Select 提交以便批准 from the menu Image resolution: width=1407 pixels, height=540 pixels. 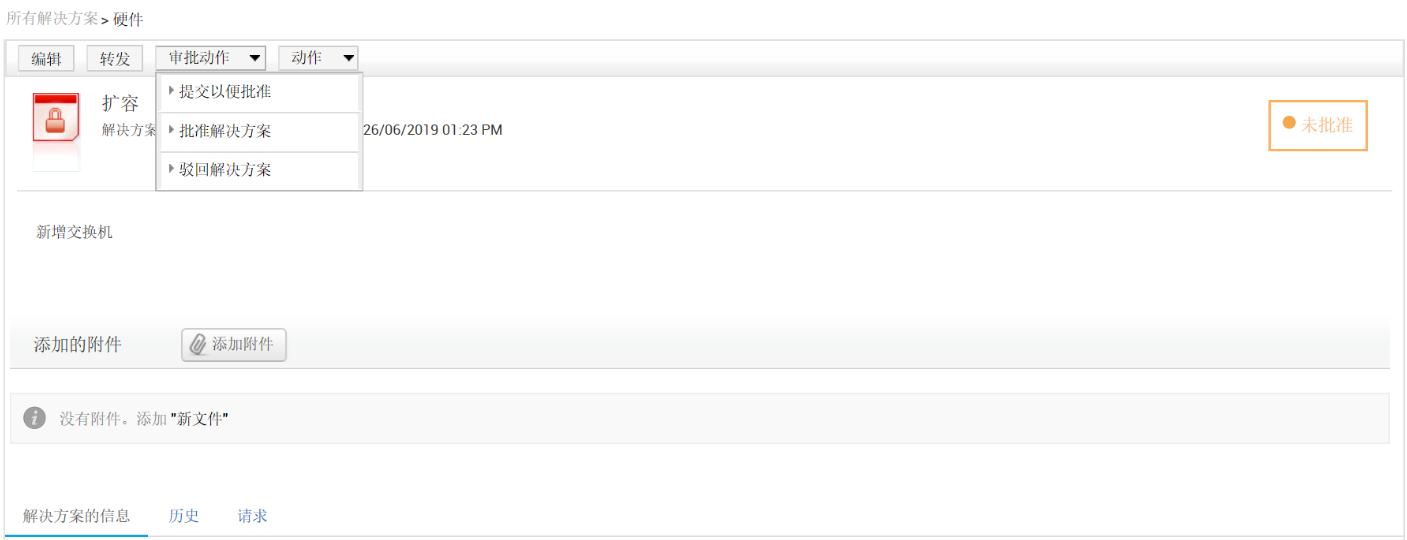point(225,92)
